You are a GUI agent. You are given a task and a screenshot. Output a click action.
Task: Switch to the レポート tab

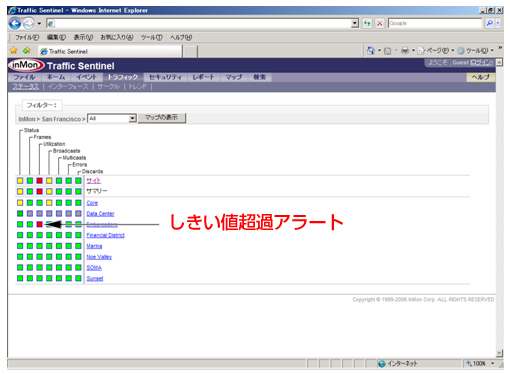(203, 77)
